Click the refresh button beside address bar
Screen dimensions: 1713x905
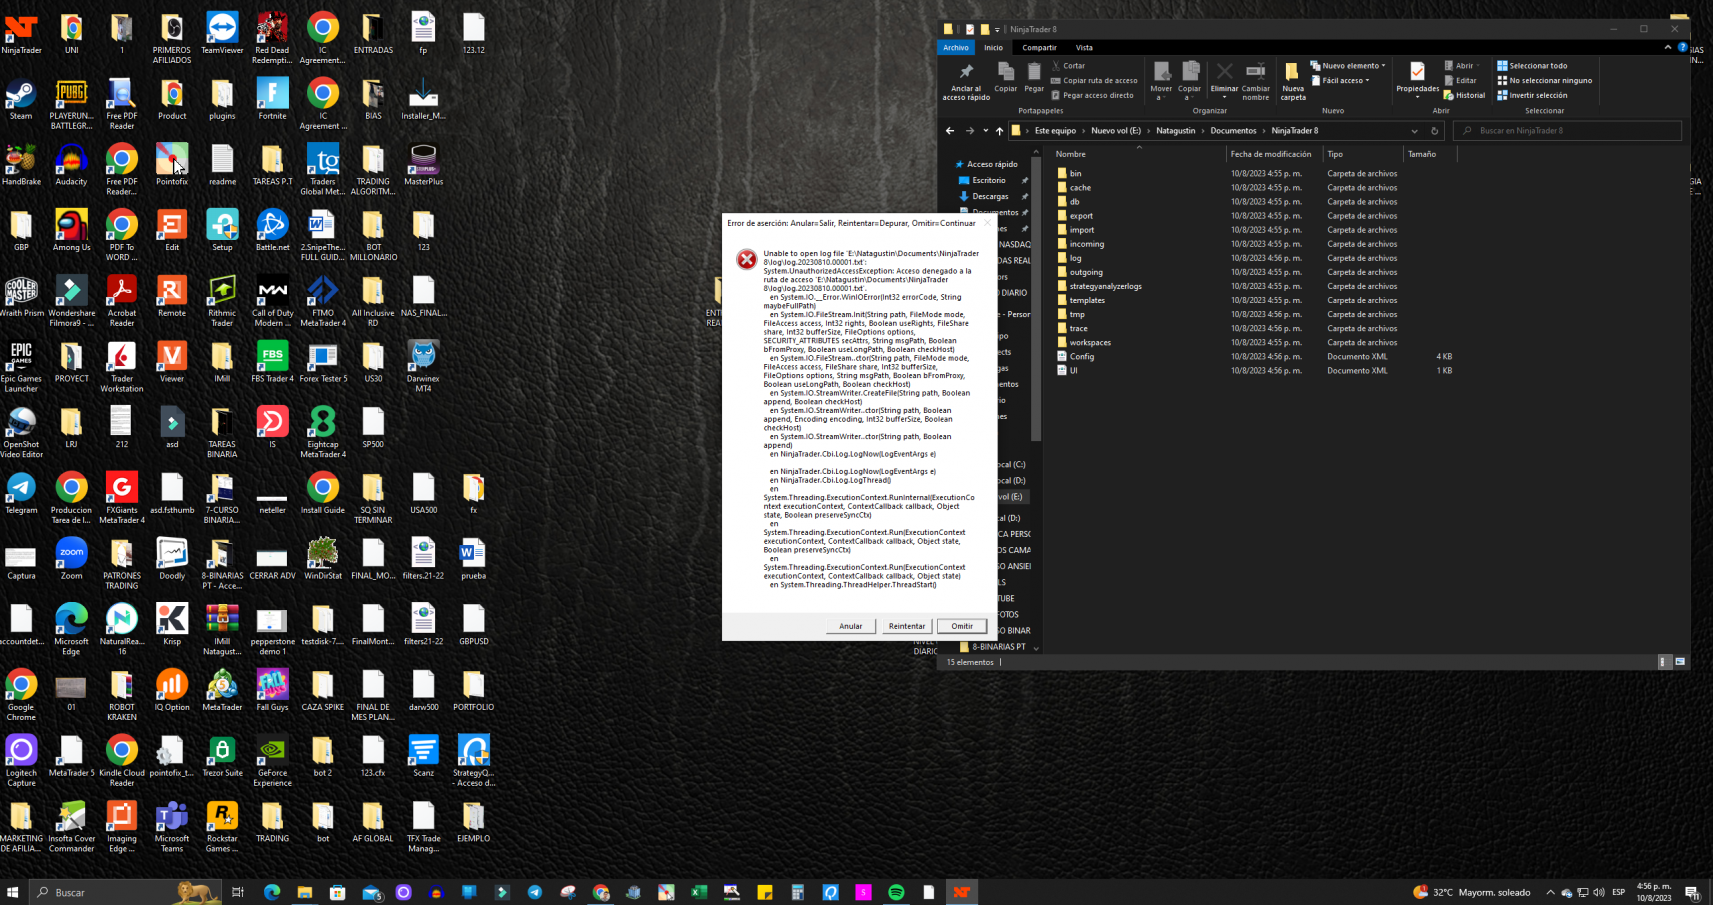(1435, 131)
